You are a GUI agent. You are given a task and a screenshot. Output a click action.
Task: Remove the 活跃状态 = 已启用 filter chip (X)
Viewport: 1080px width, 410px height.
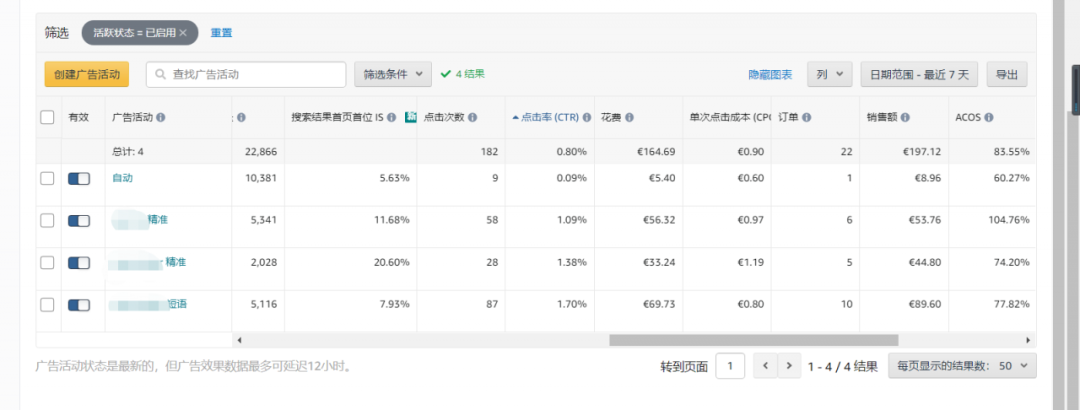pos(183,32)
